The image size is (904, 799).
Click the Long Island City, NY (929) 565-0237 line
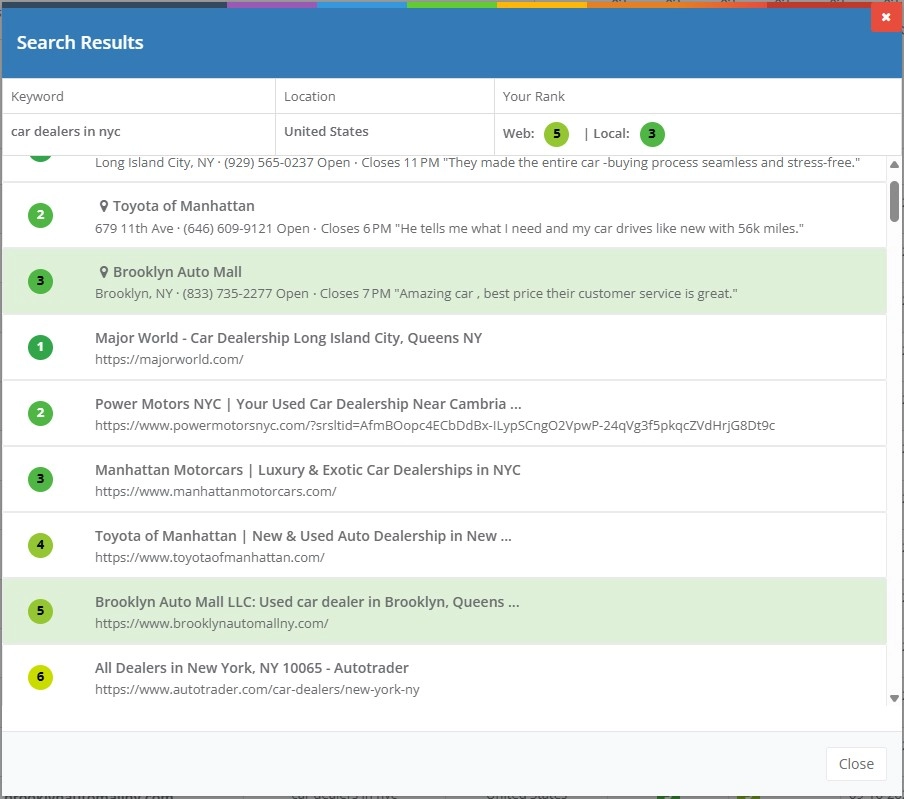pyautogui.click(x=477, y=163)
